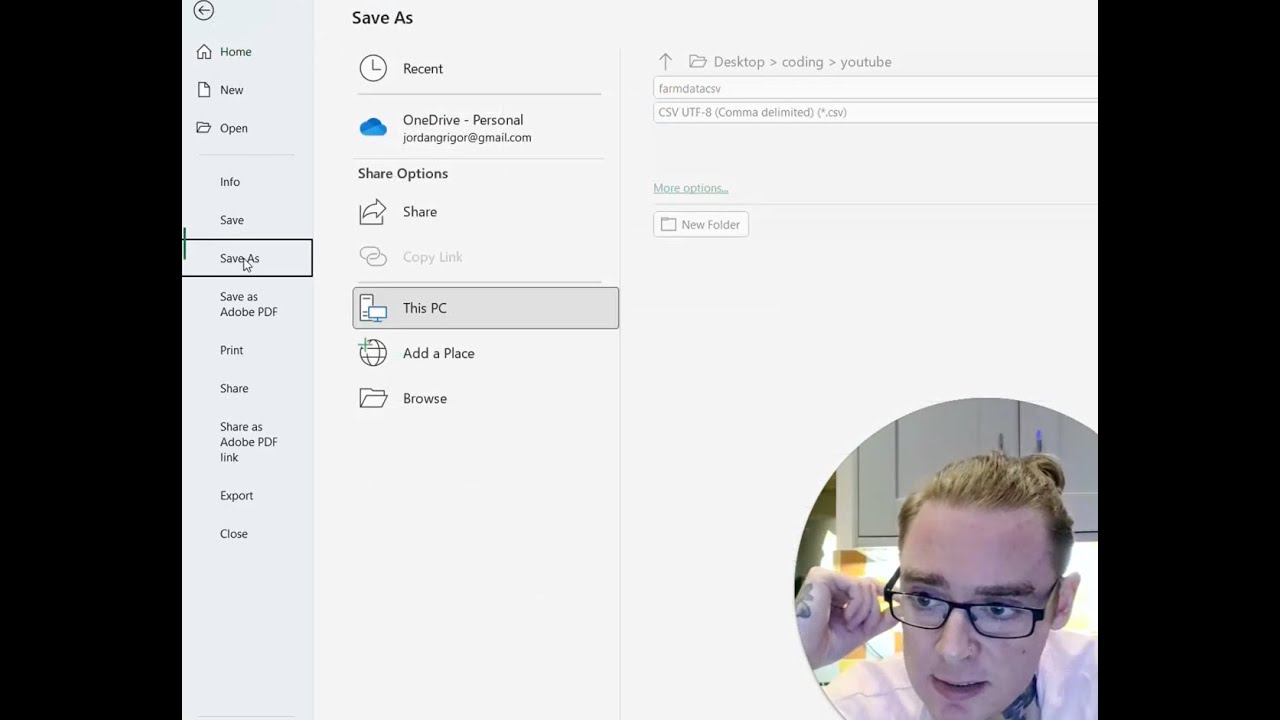Image resolution: width=1280 pixels, height=720 pixels.
Task: Click the Add a Place globe icon
Action: (x=373, y=352)
